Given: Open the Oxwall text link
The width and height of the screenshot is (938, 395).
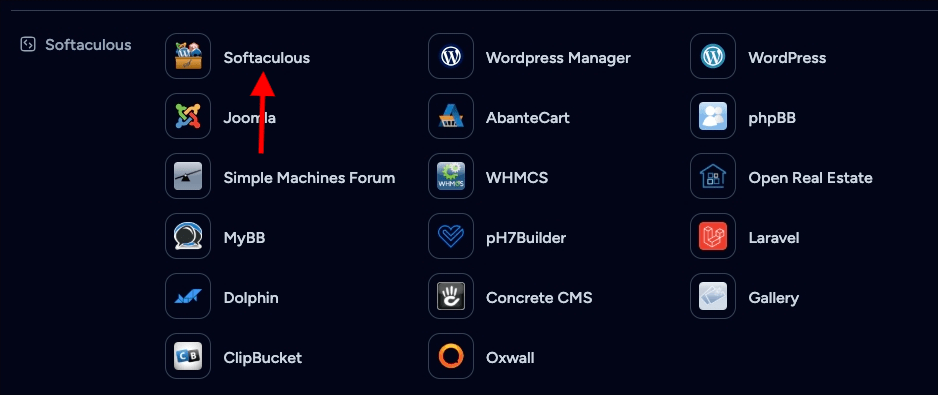Looking at the screenshot, I should 510,357.
